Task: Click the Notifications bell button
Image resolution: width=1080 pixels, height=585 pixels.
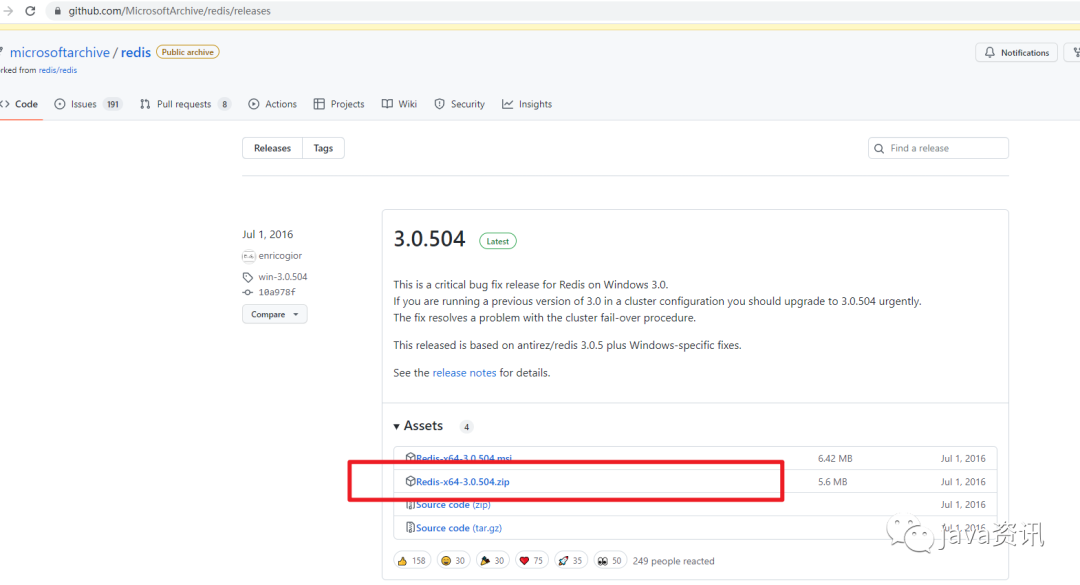Action: [x=1017, y=52]
